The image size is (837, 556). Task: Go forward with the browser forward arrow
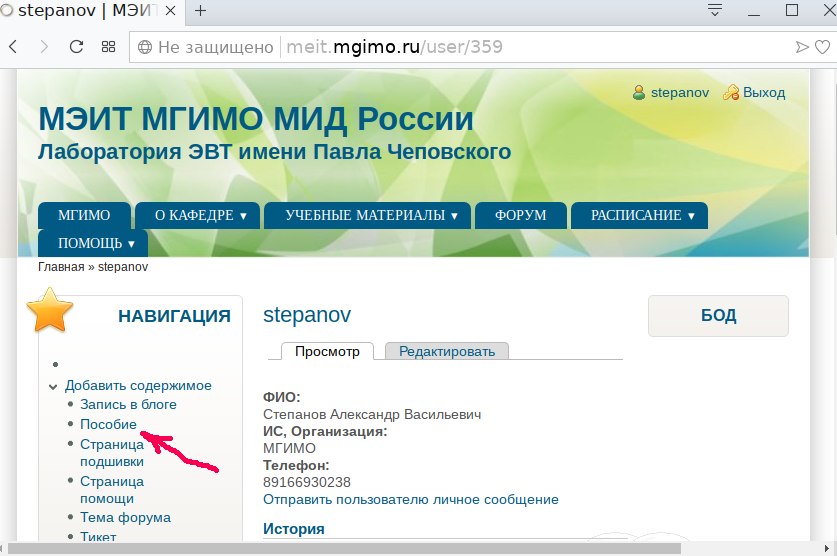tap(44, 47)
